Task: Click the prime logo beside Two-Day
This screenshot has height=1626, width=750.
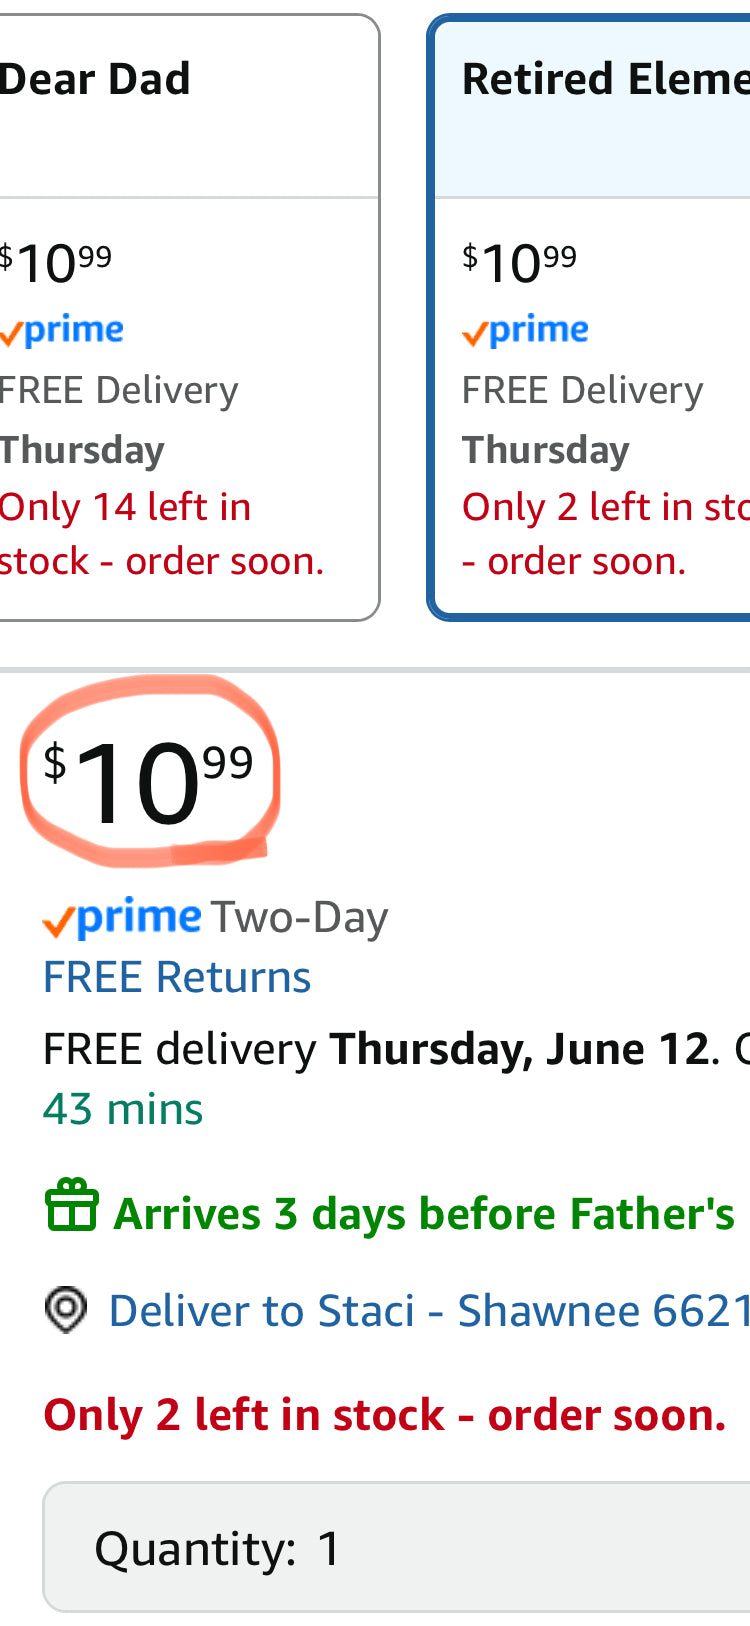Action: [121, 917]
